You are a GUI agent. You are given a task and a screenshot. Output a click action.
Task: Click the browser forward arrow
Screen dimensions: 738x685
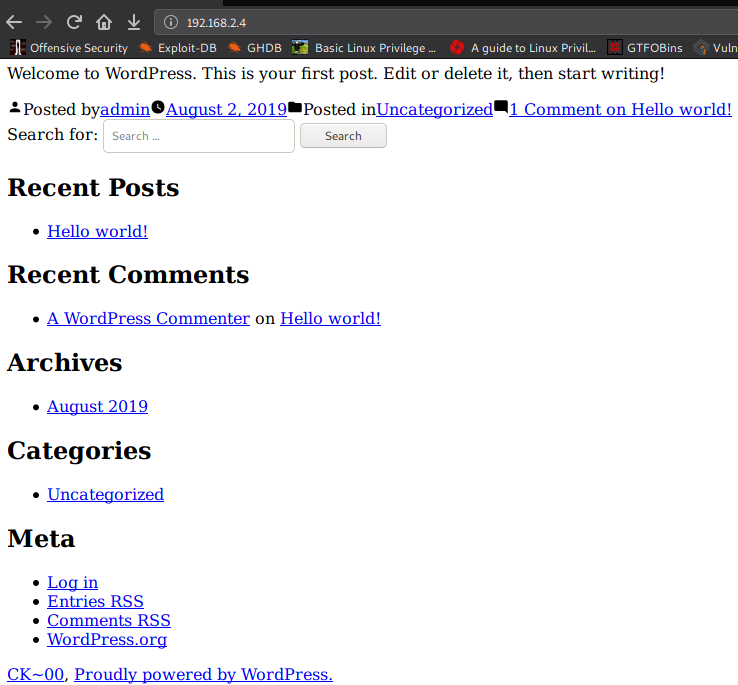(x=44, y=22)
